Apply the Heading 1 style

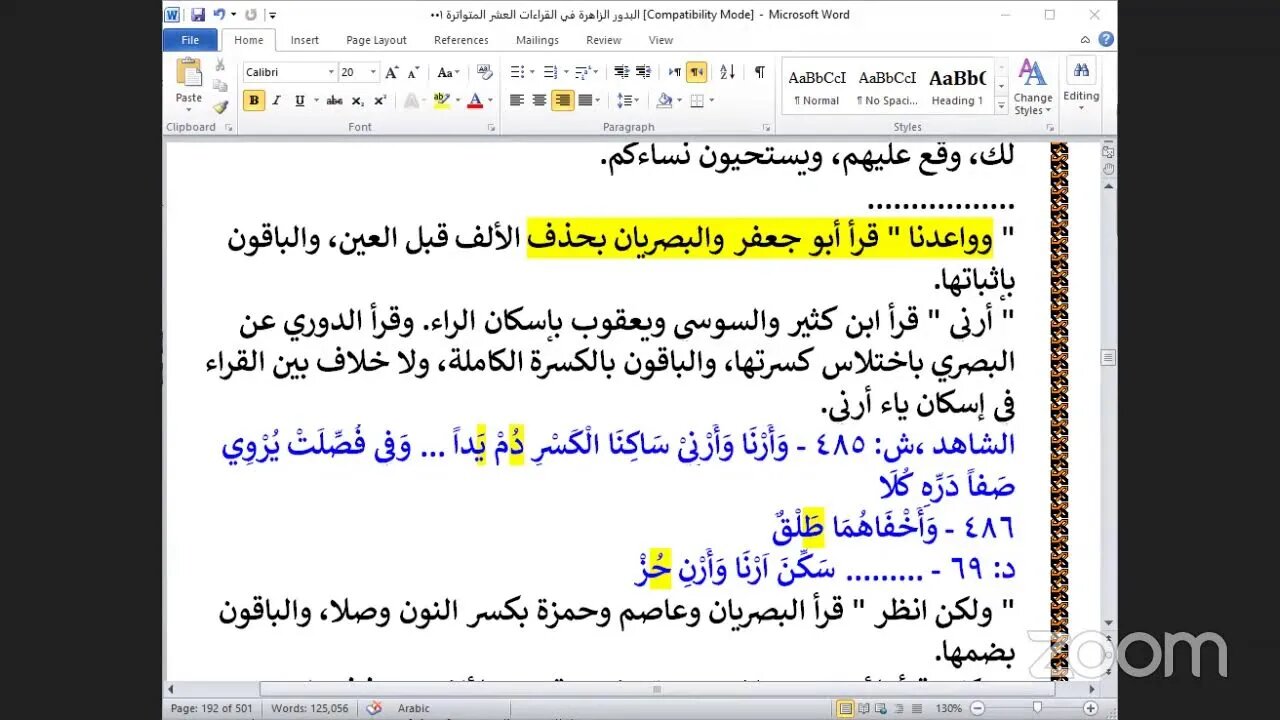click(x=957, y=86)
